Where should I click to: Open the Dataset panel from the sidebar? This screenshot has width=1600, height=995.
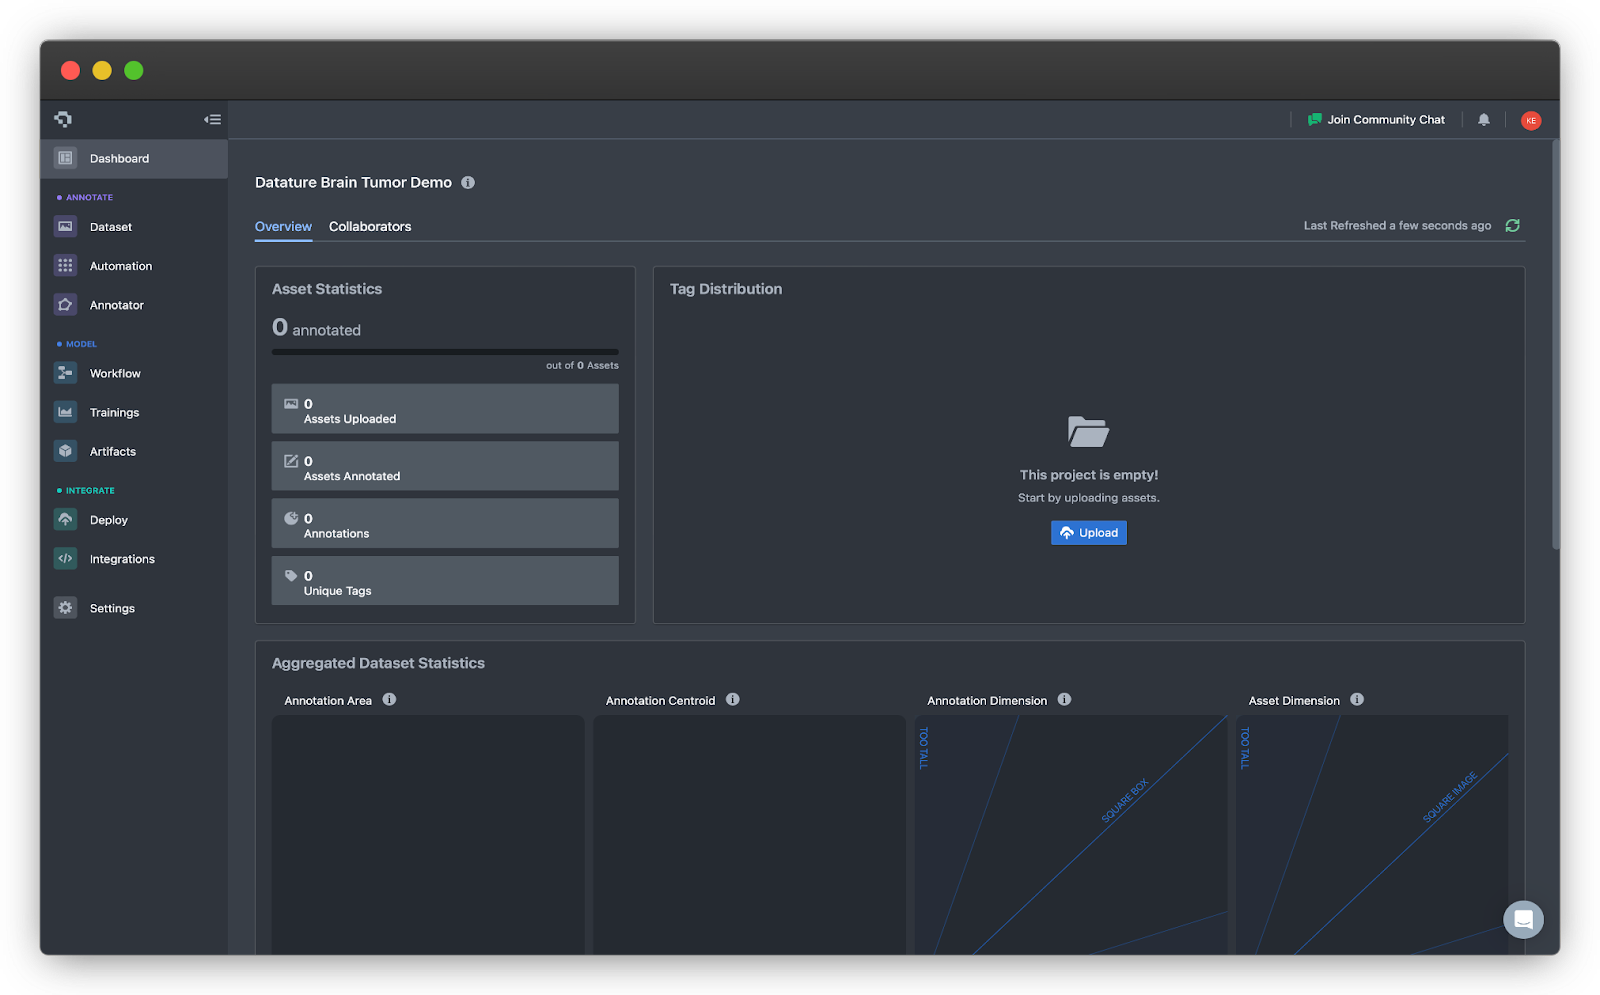coord(110,226)
